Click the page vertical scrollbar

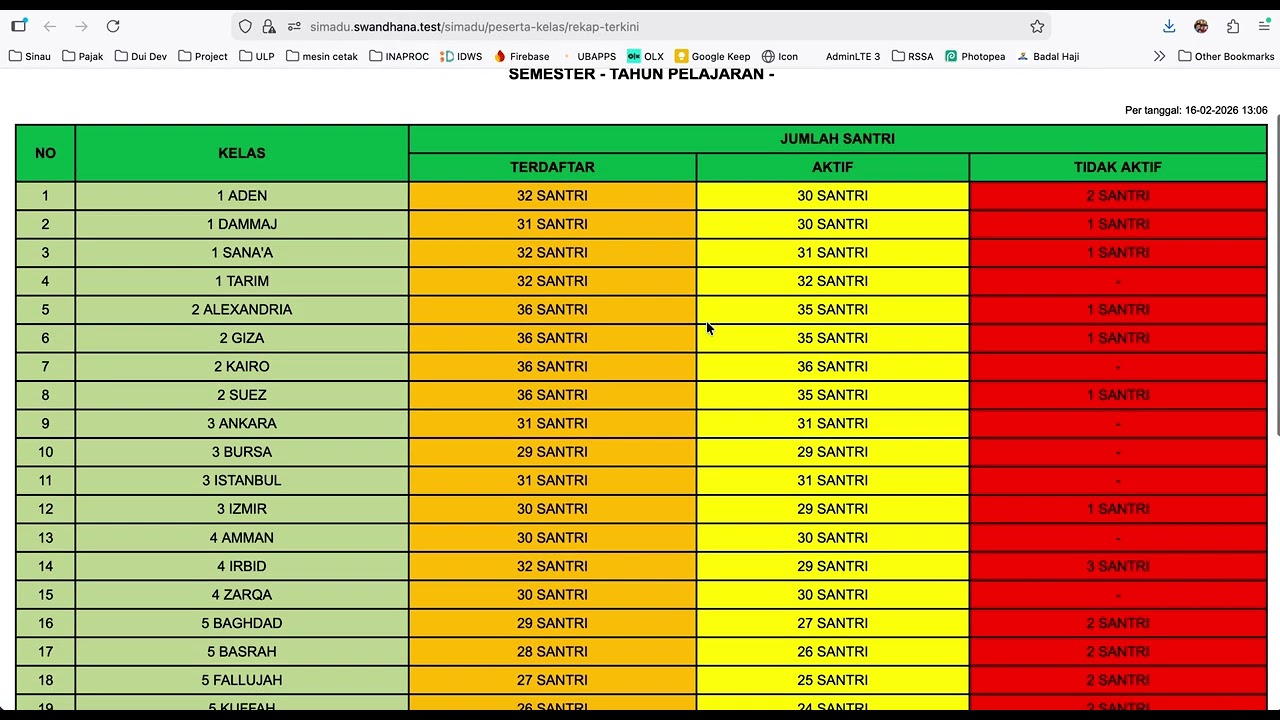1275,275
